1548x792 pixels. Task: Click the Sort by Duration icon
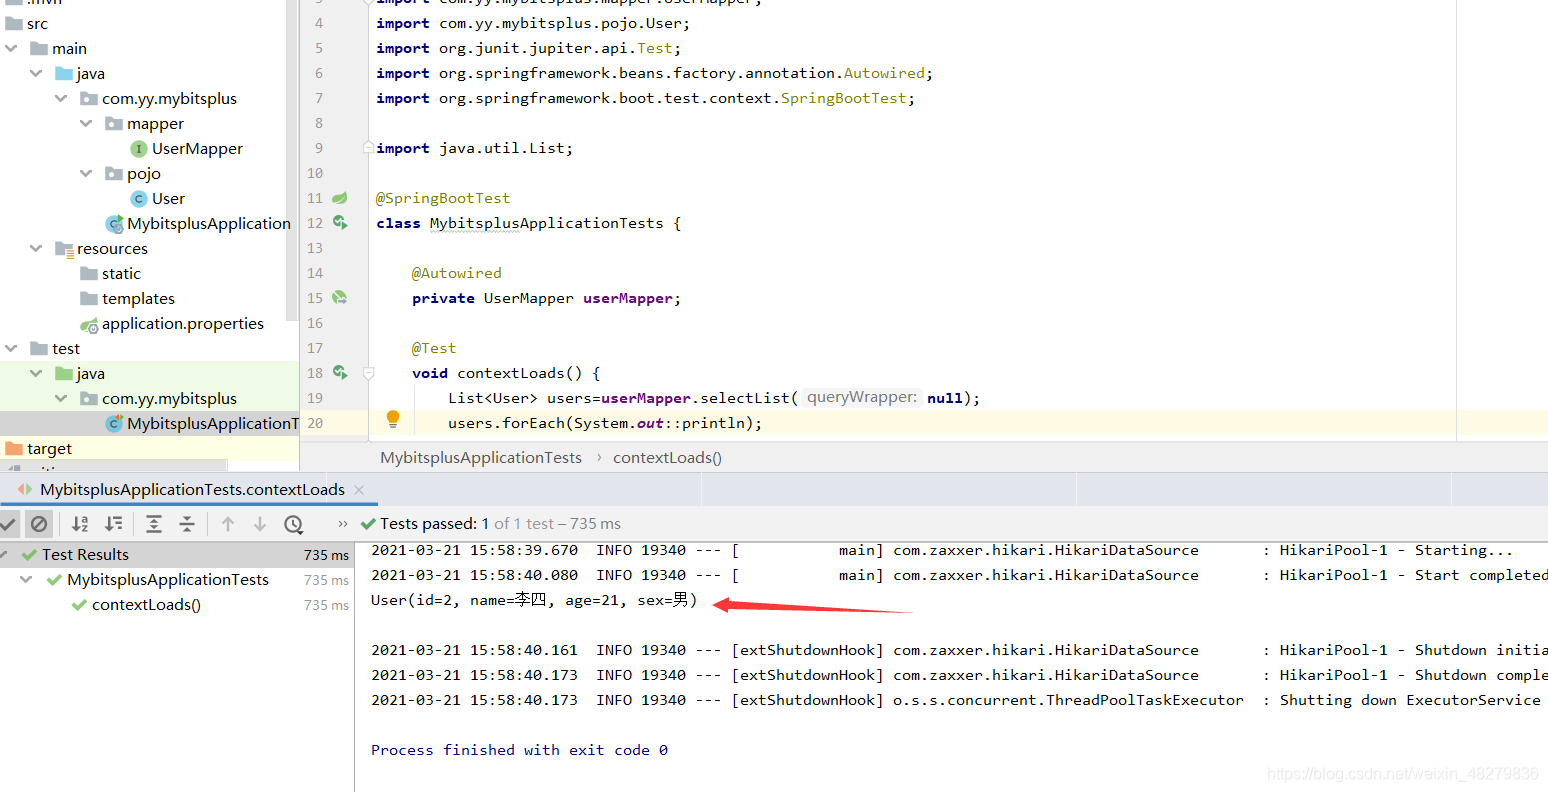pyautogui.click(x=114, y=523)
